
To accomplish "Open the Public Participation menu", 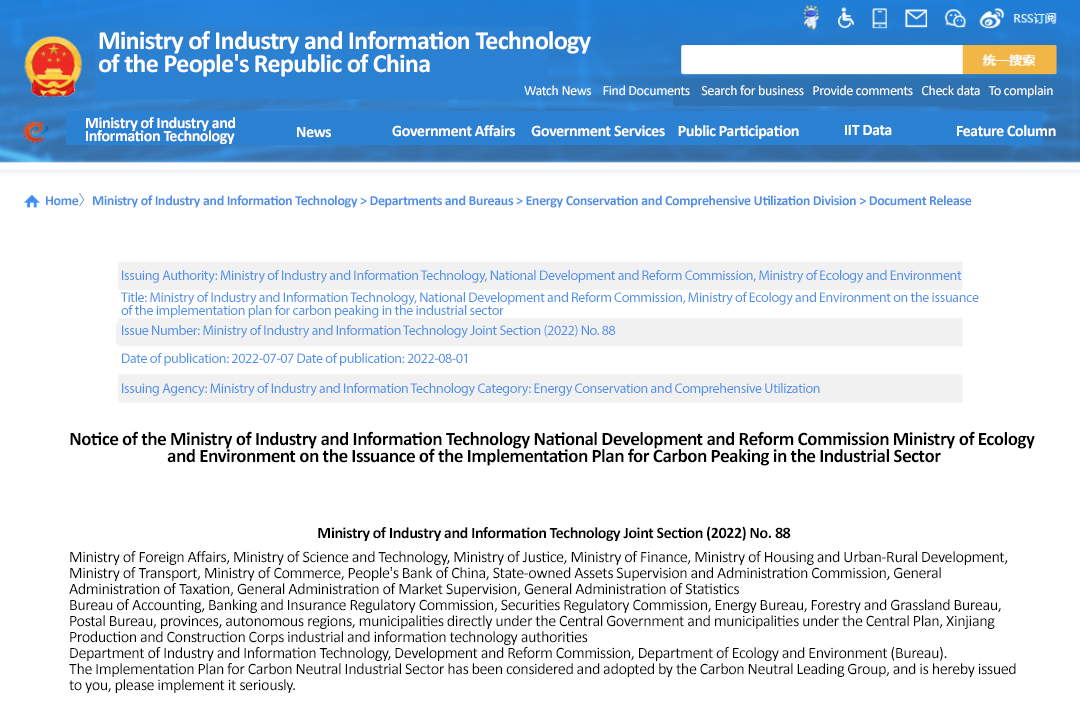I will (738, 131).
